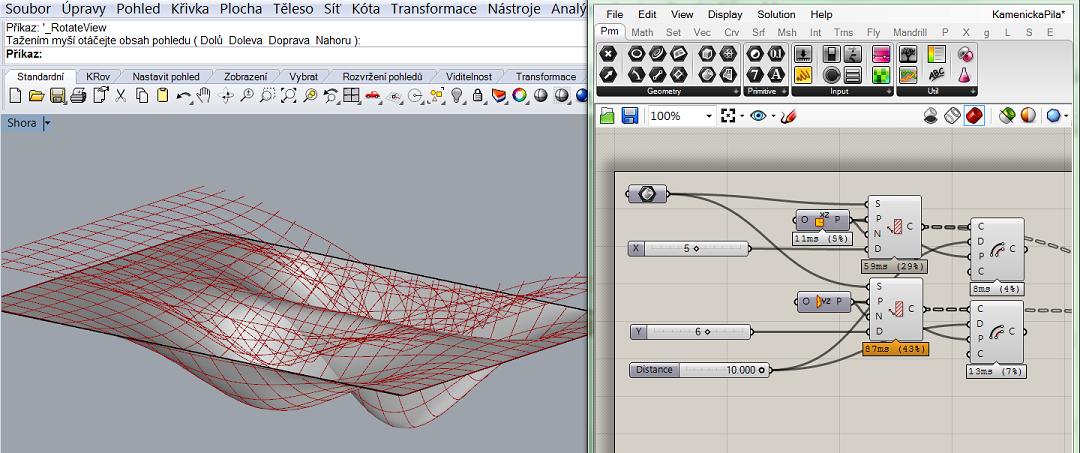Open the Solution menu in Grasshopper
Image resolution: width=1080 pixels, height=453 pixels.
776,15
